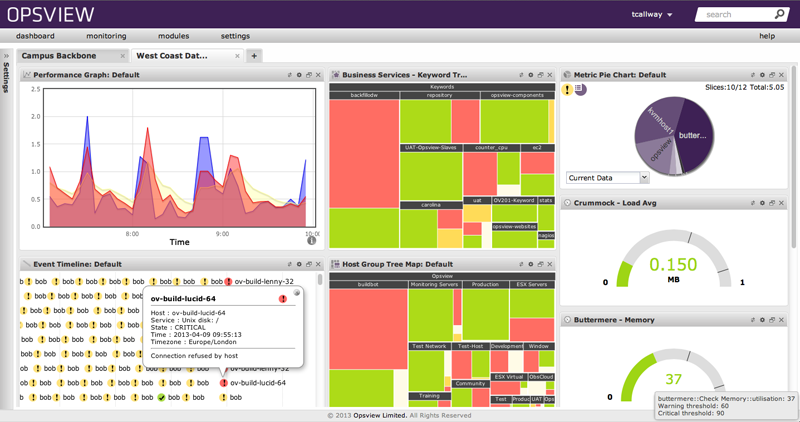Click the Event Timeline vertical scrollbar
Viewport: 800px width, 422px height.
click(x=320, y=279)
